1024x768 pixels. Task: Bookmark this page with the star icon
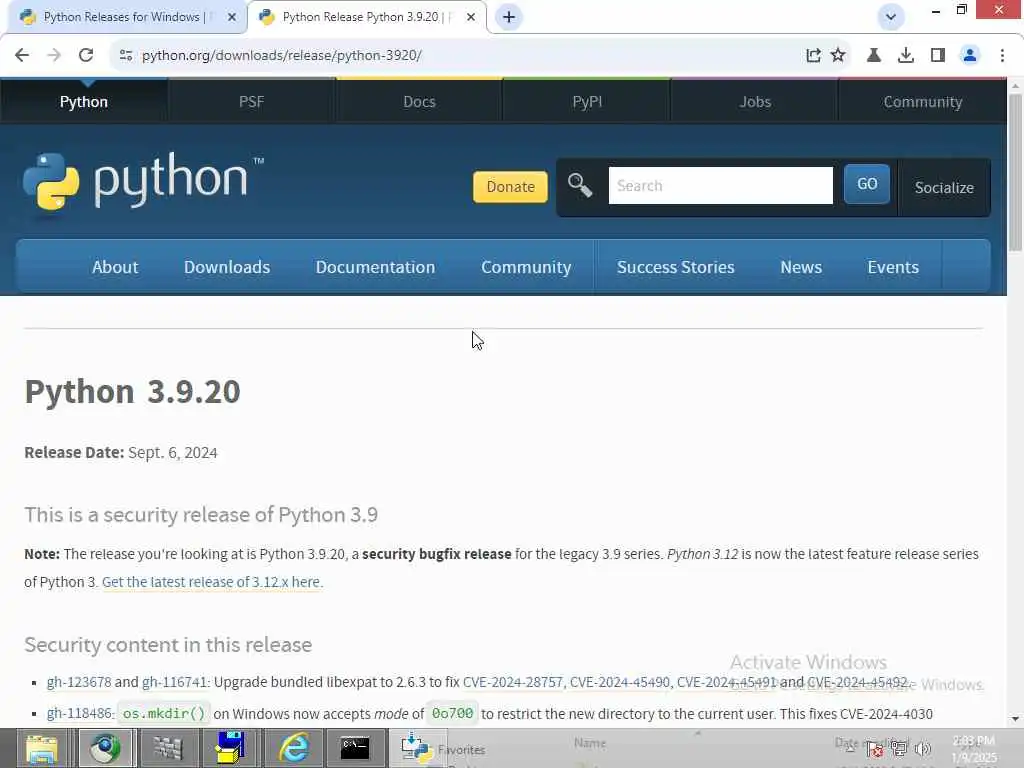(838, 56)
